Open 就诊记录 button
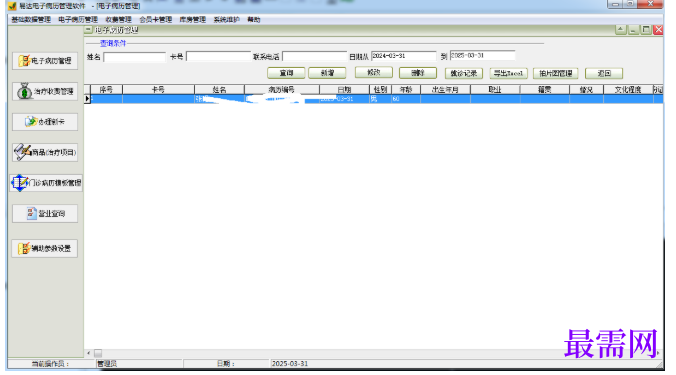Image resolution: width=676 pixels, height=375 pixels. coord(463,74)
